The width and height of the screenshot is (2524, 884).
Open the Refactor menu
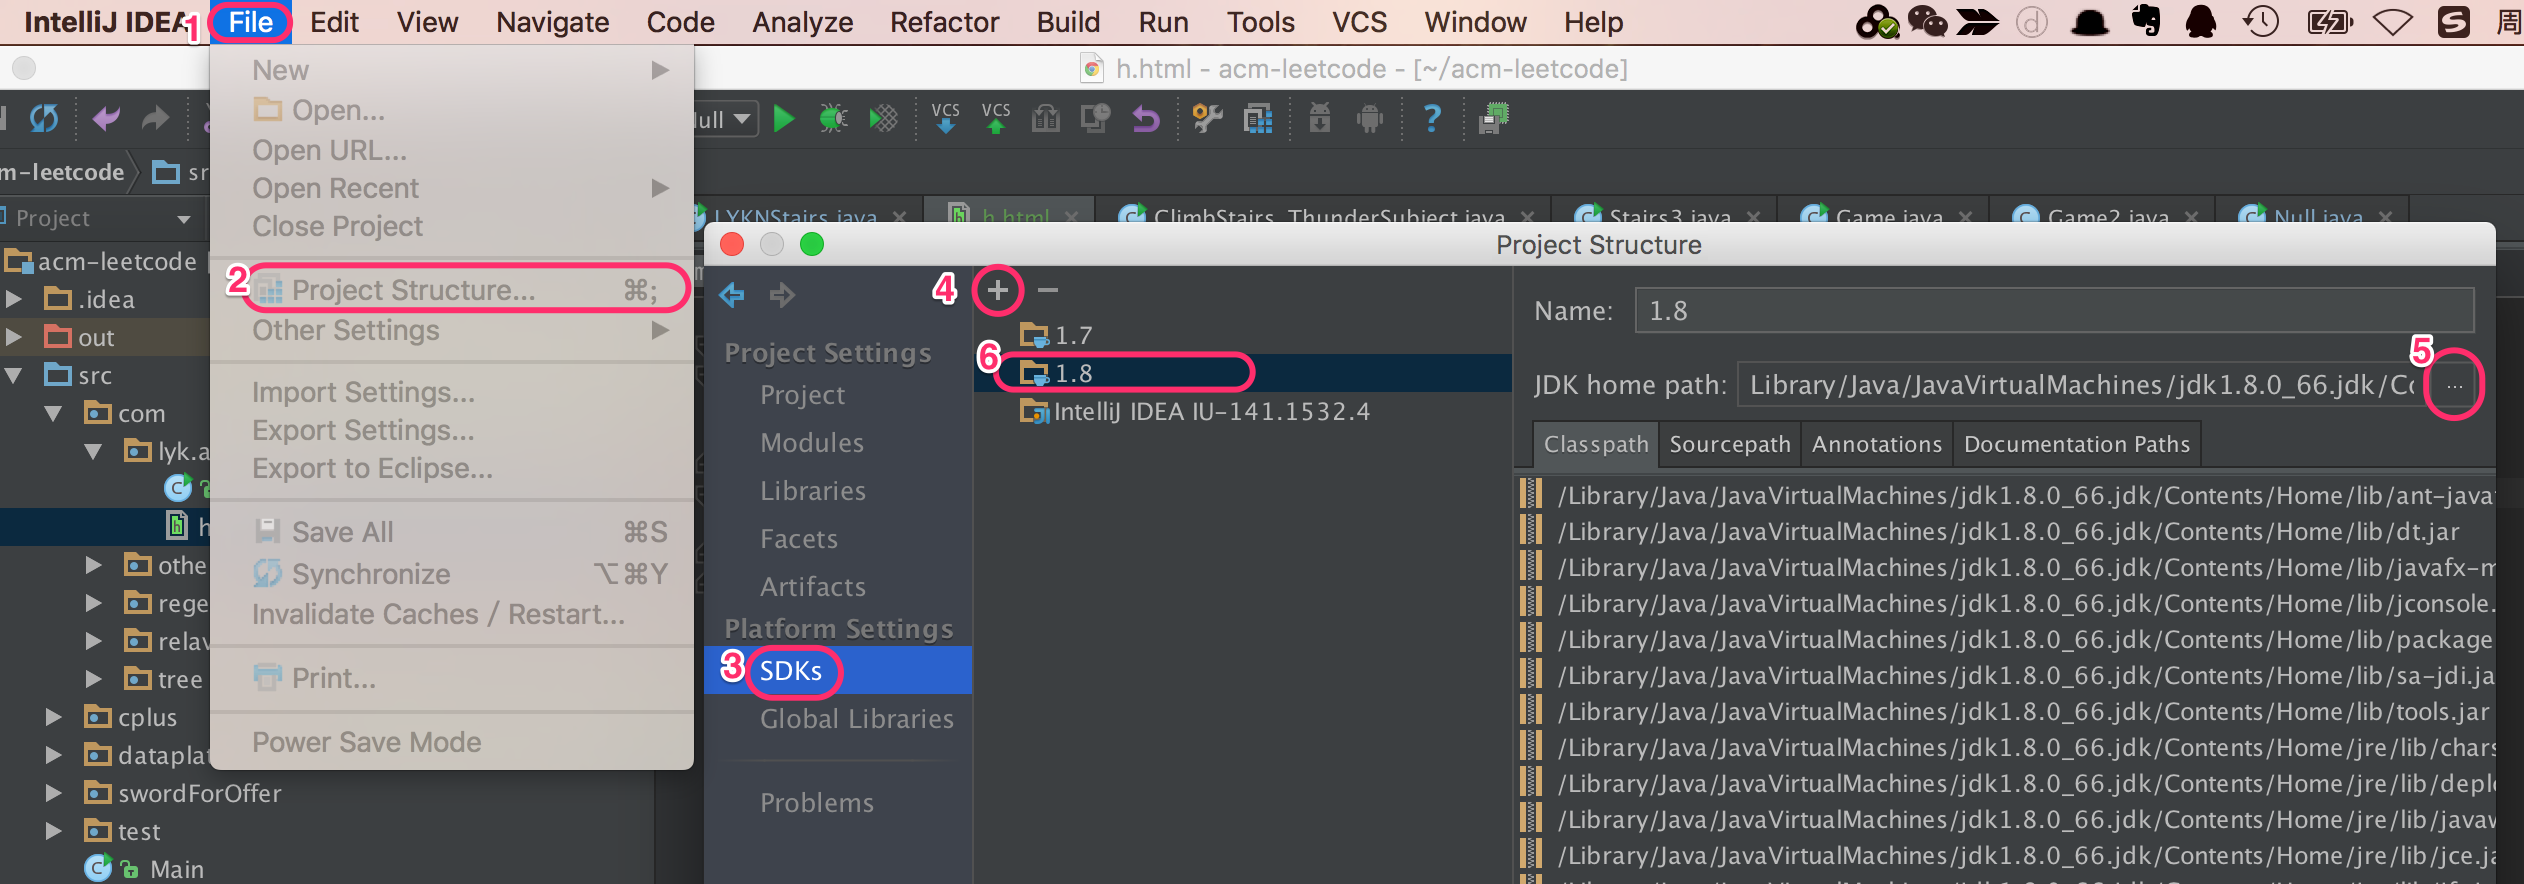[x=944, y=22]
